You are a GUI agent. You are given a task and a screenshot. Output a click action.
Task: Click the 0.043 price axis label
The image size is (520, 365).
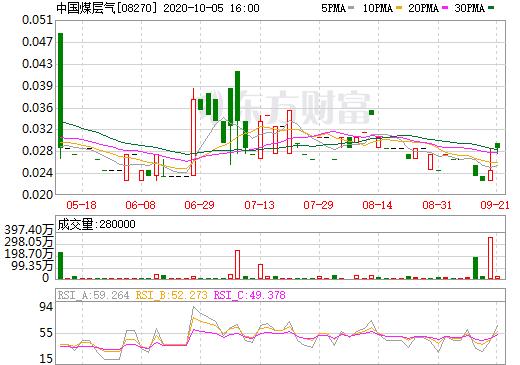point(37,64)
